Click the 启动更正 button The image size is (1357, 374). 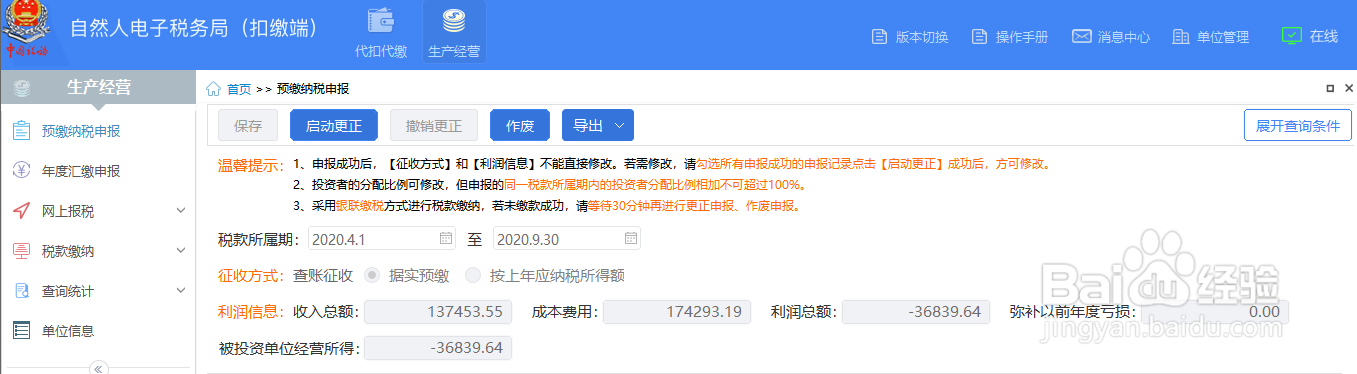click(x=334, y=125)
